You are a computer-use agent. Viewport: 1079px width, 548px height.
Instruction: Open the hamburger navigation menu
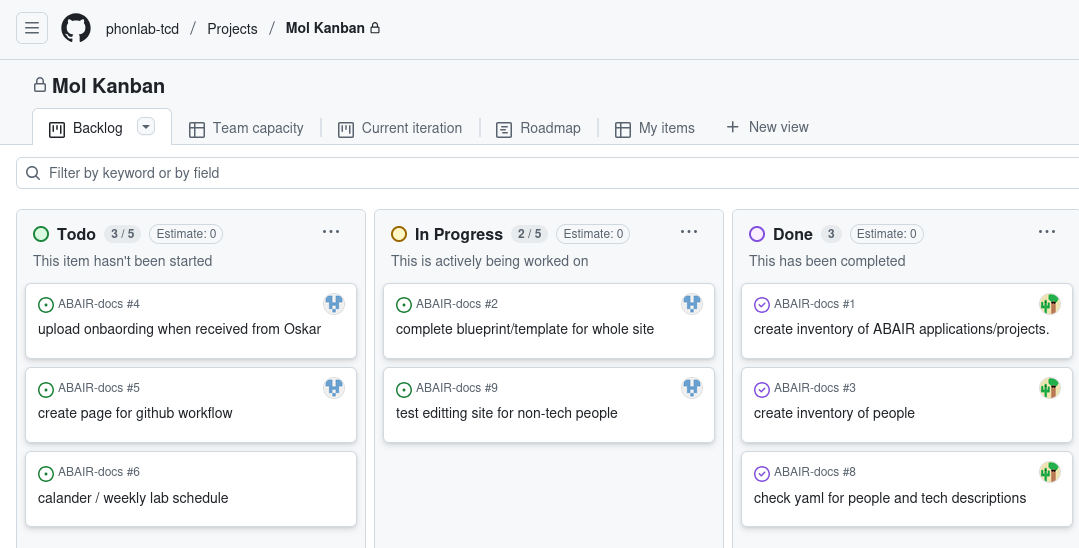(x=32, y=28)
